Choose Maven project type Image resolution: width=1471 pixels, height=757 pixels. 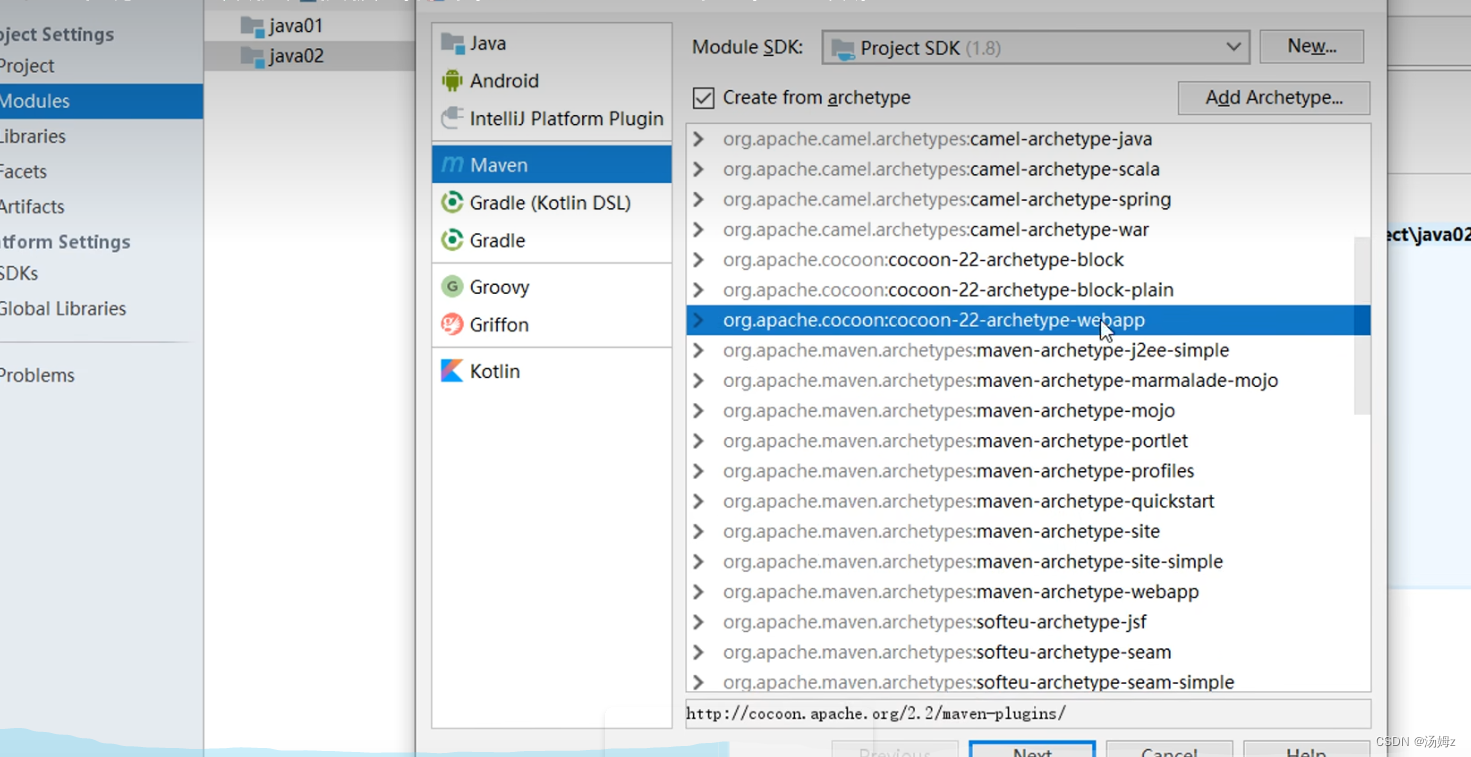pos(552,165)
